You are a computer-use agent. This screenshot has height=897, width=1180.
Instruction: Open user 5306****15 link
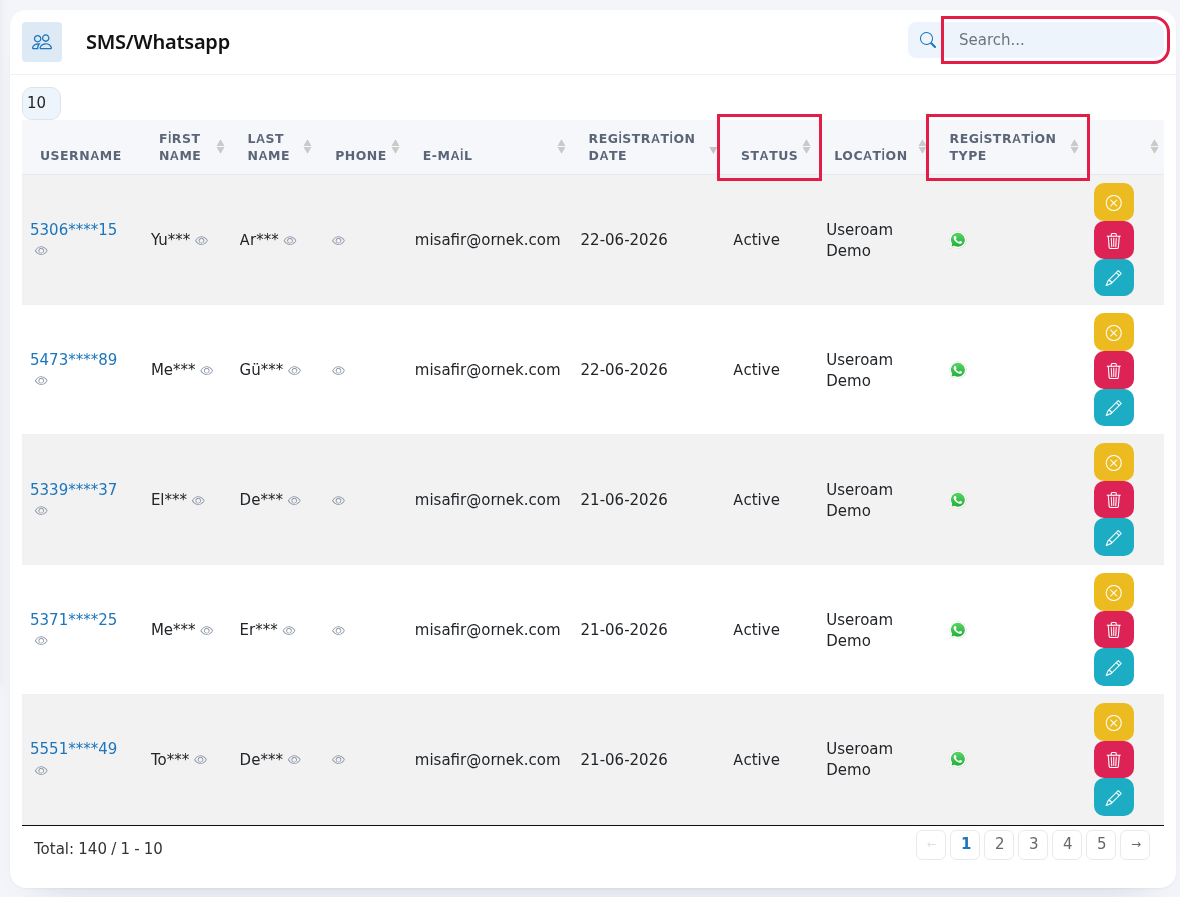point(74,230)
